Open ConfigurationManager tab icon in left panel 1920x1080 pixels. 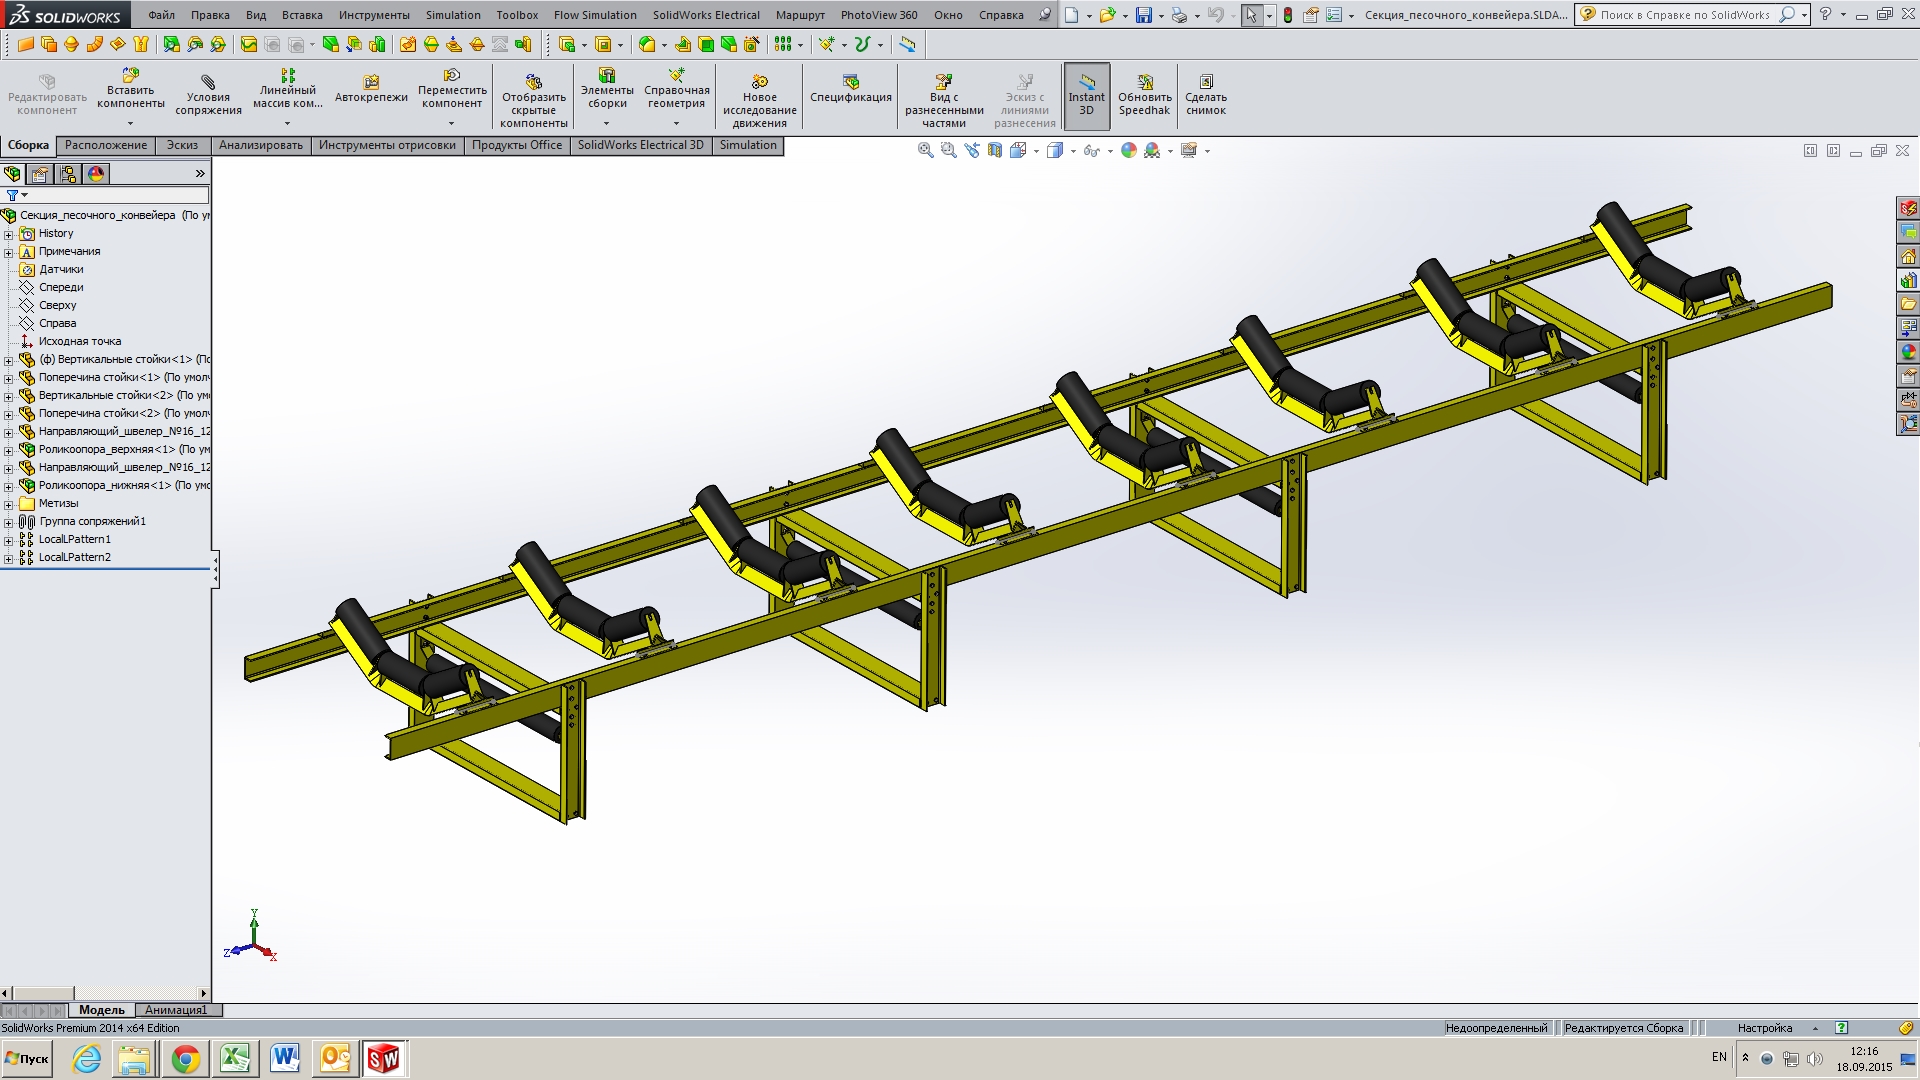coord(68,174)
